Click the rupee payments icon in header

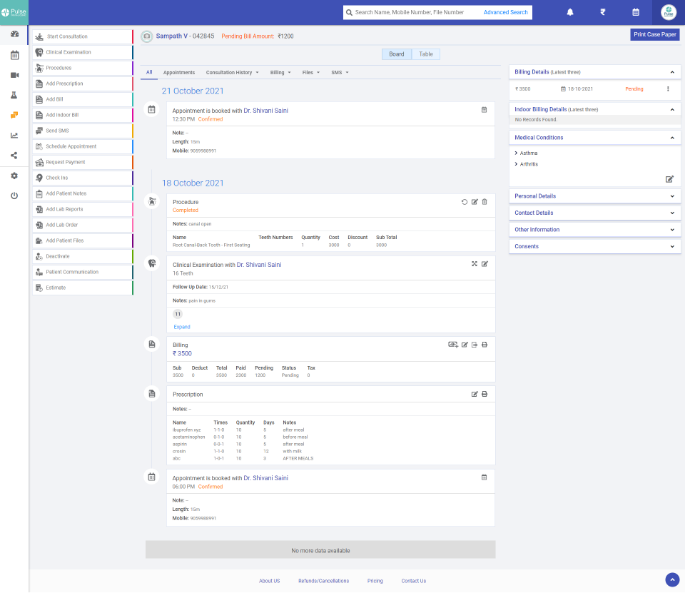(x=602, y=13)
